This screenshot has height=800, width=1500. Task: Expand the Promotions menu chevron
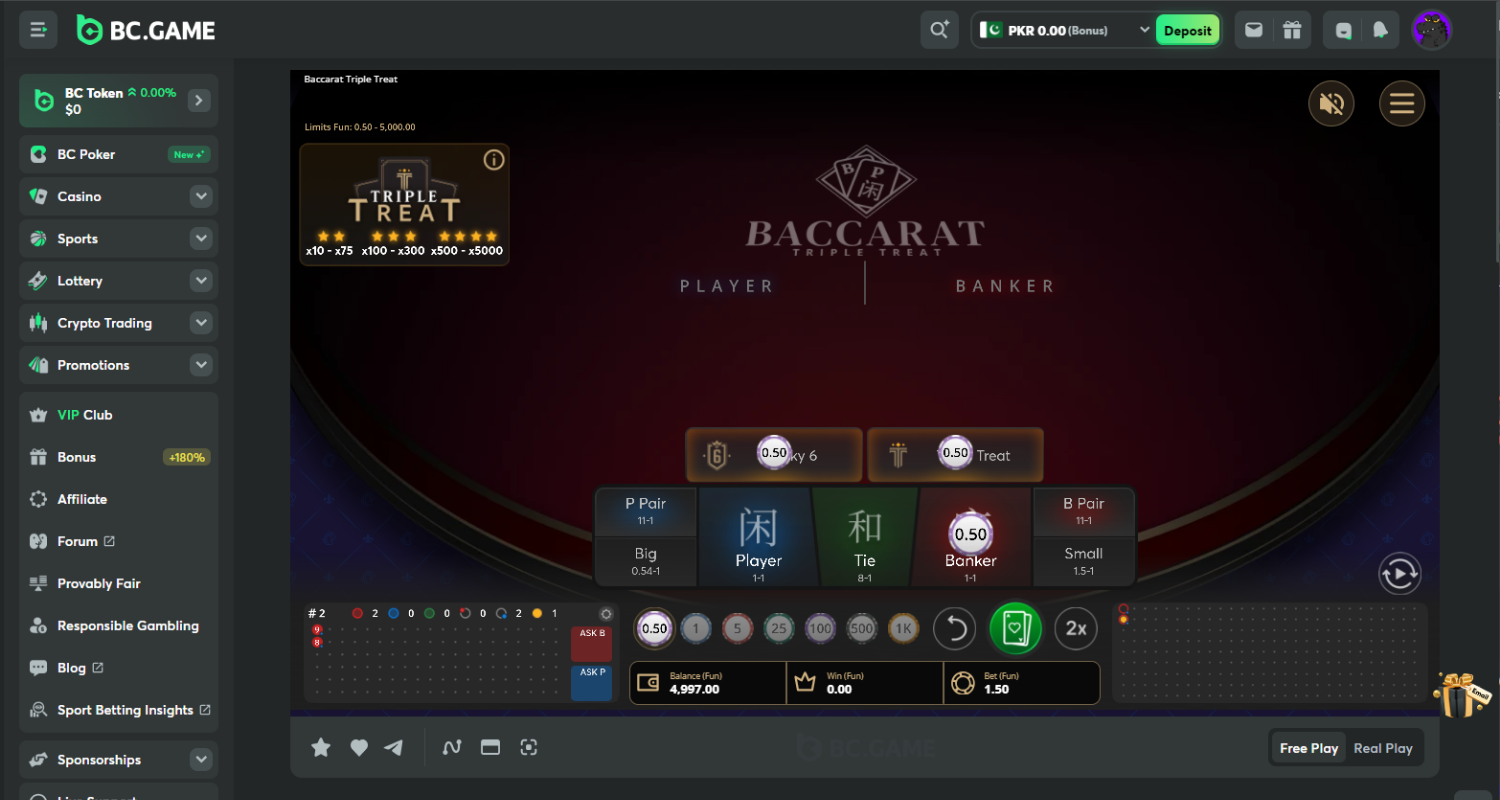click(x=202, y=364)
